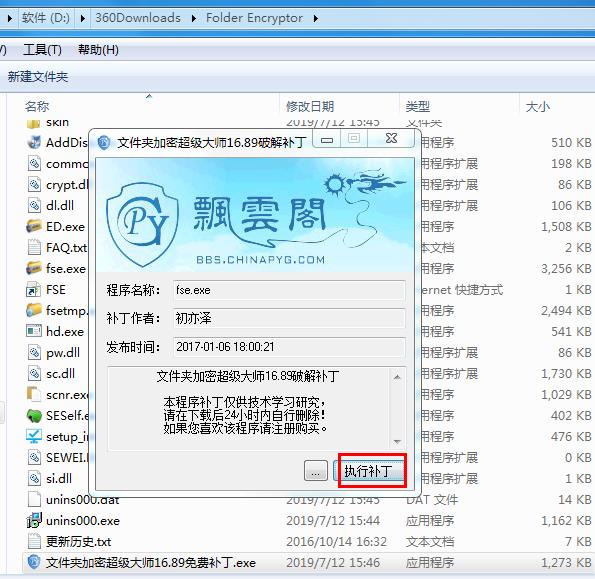Open the 工具(T) menu
595x579 pixels.
tap(42, 50)
